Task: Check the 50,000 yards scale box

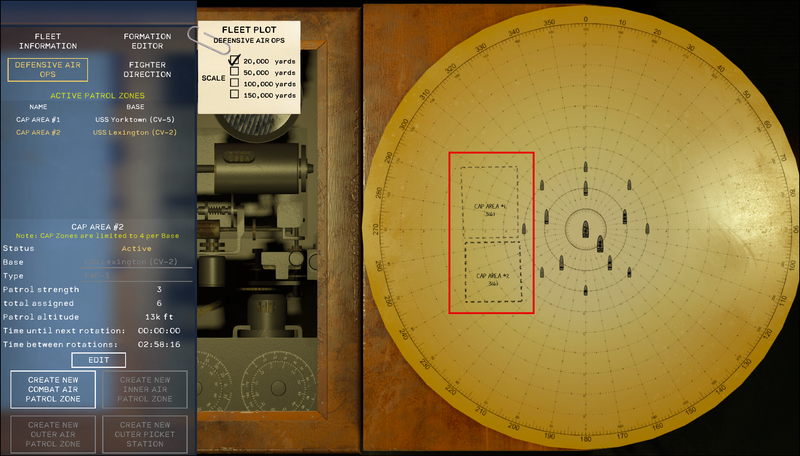Action: tap(234, 72)
